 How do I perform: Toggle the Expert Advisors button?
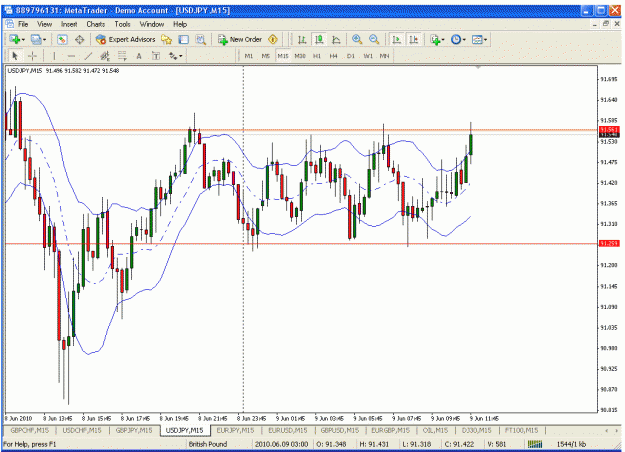[x=126, y=39]
